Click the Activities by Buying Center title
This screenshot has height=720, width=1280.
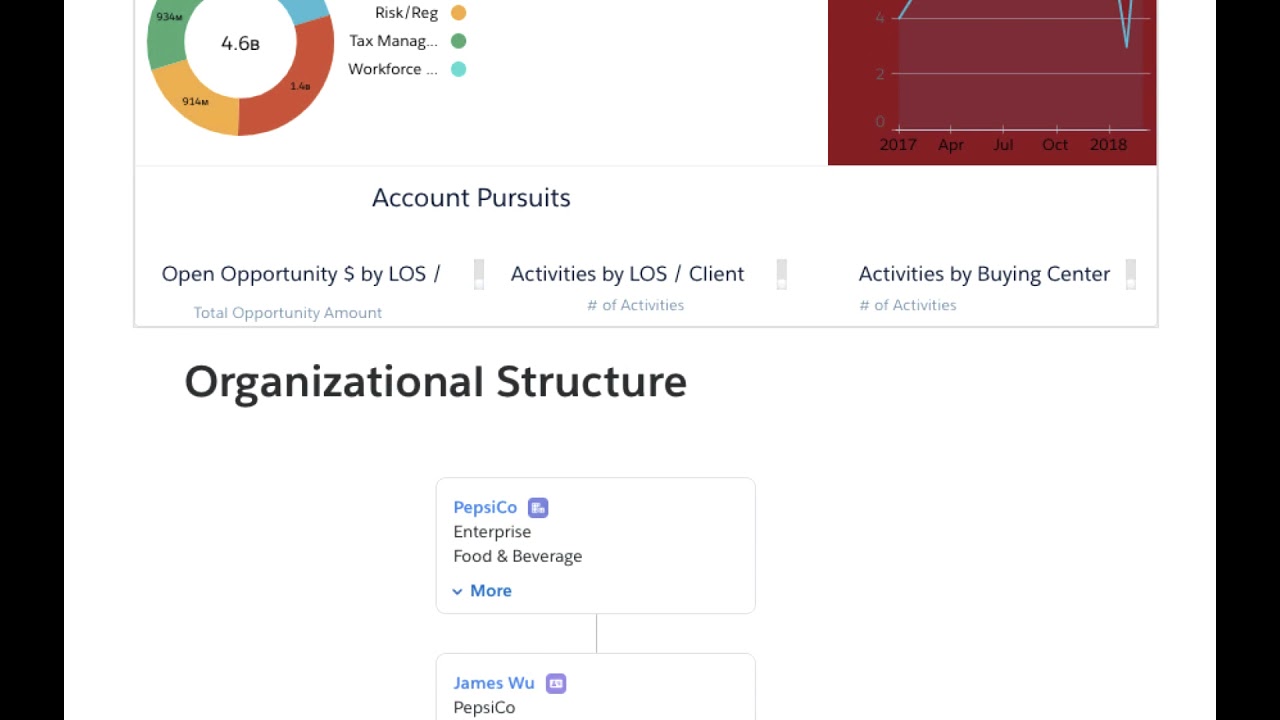[x=984, y=274]
